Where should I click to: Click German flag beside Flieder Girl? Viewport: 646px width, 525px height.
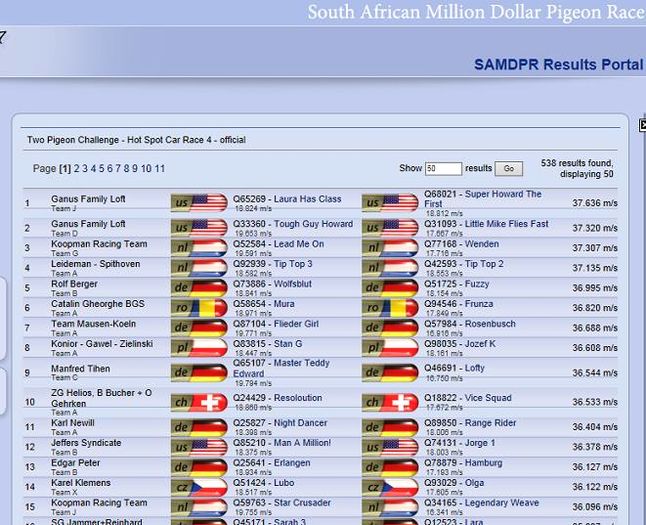point(199,328)
